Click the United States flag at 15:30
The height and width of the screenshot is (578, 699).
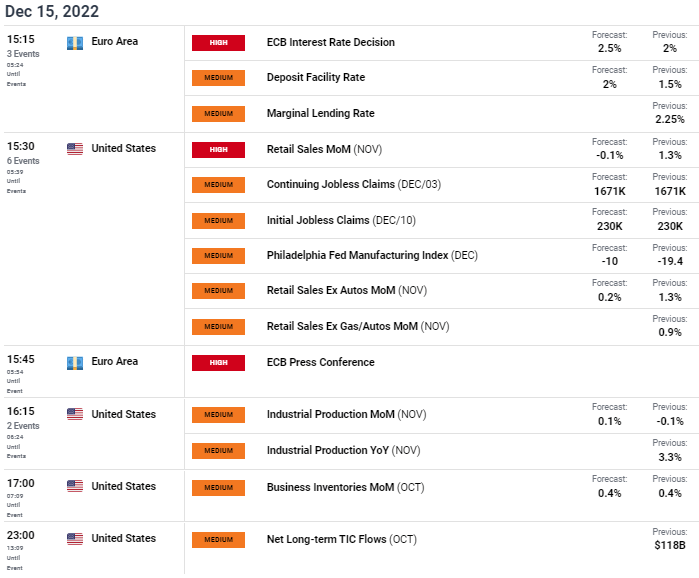75,149
